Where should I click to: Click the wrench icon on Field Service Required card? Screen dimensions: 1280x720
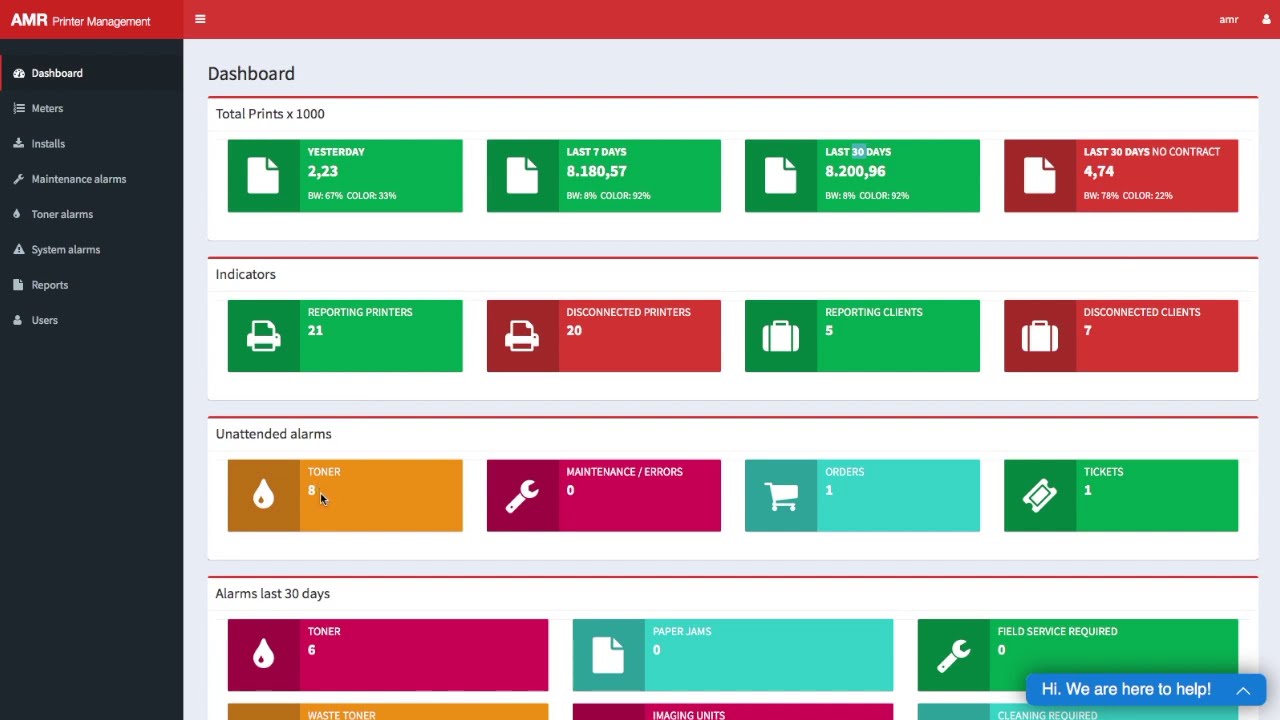[x=954, y=656]
